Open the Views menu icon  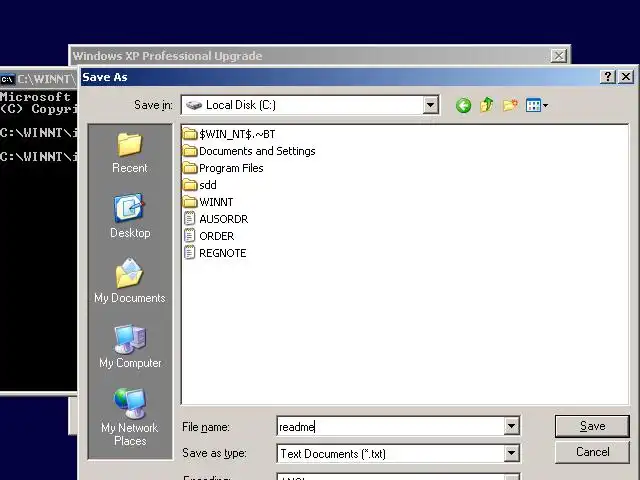537,106
